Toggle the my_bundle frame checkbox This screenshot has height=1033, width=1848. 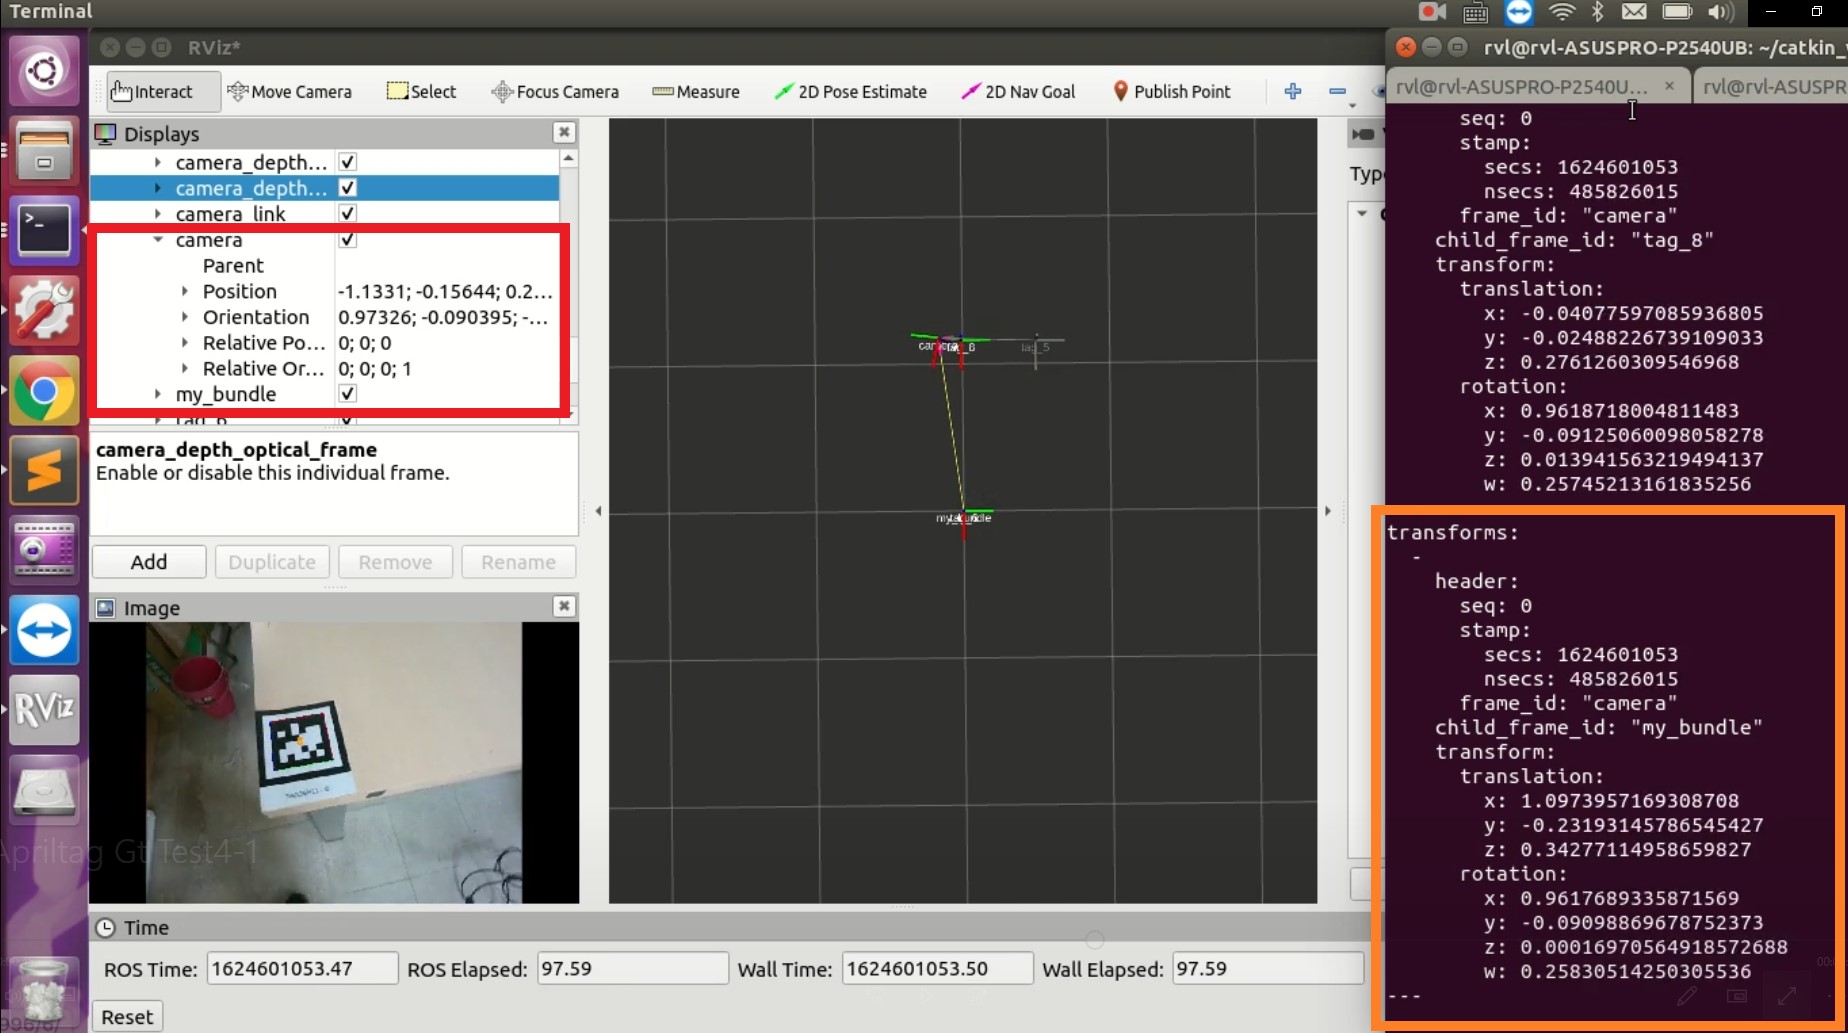[347, 393]
